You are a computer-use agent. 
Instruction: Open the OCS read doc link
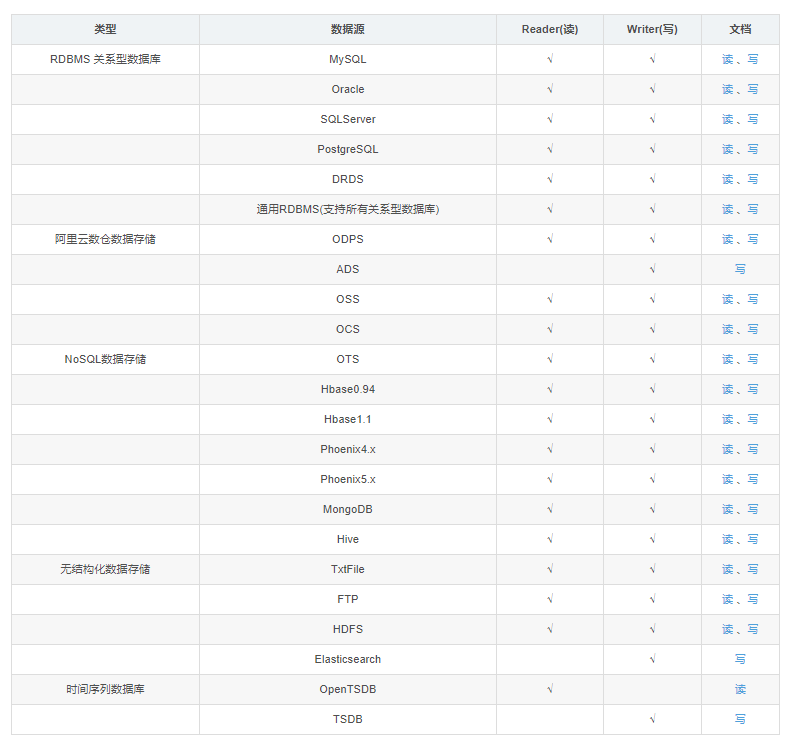728,329
